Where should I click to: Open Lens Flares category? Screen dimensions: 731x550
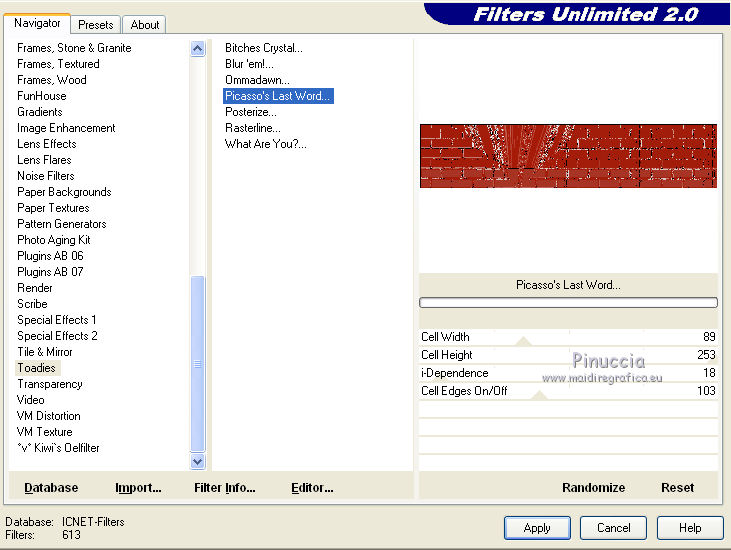[44, 160]
